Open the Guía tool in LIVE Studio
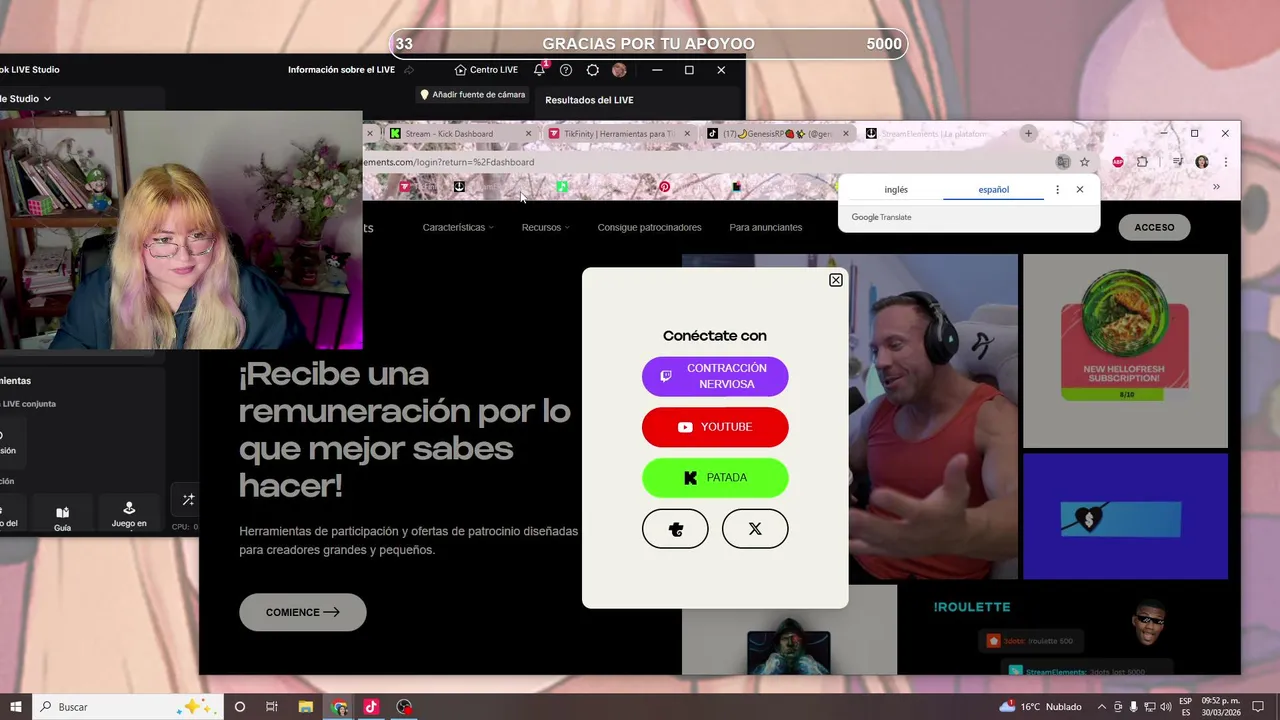The image size is (1280, 720). click(x=62, y=517)
